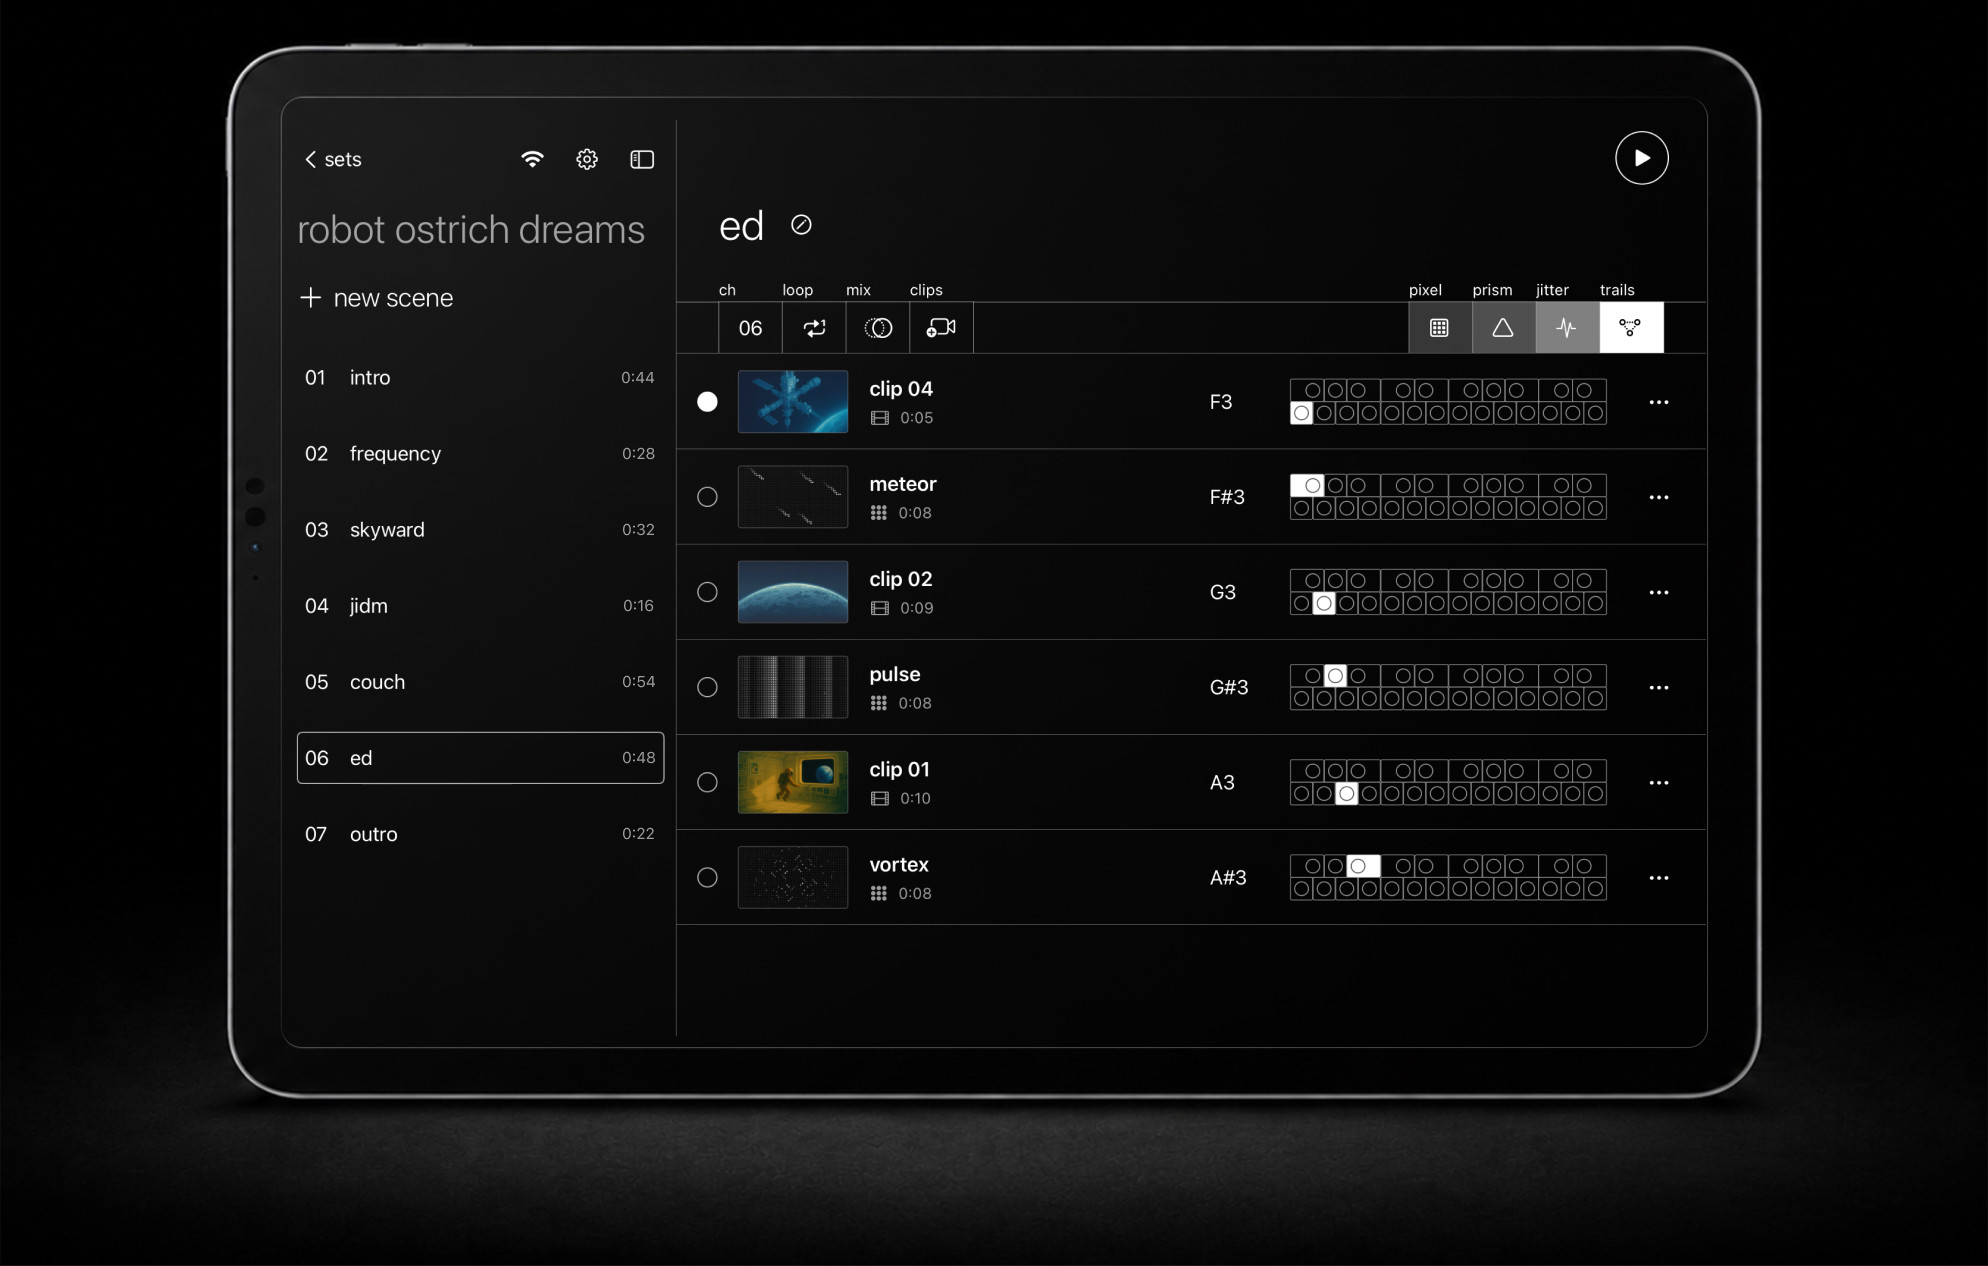Click the grid icon under pulse

pyautogui.click(x=878, y=703)
